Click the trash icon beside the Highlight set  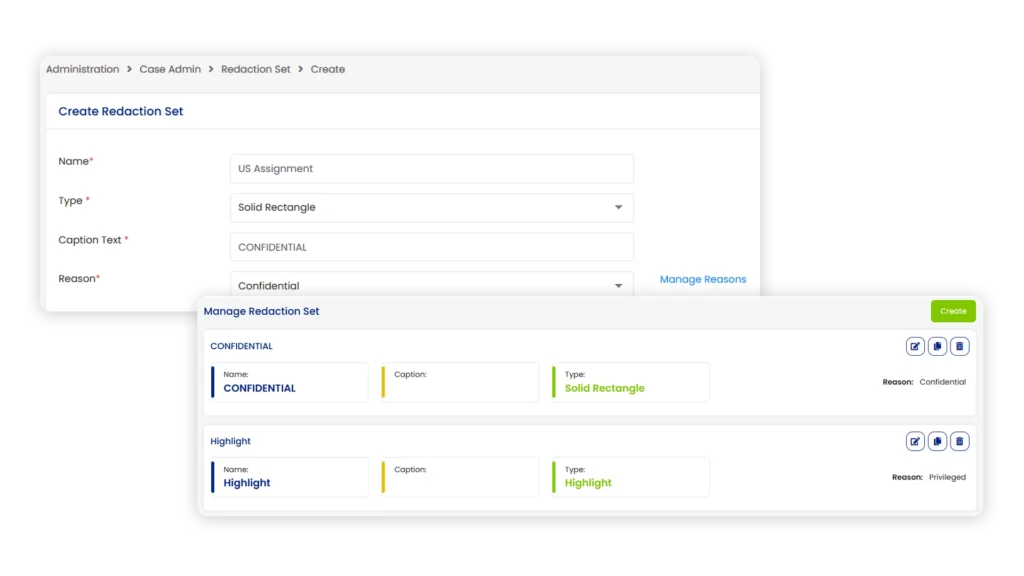pyautogui.click(x=959, y=441)
